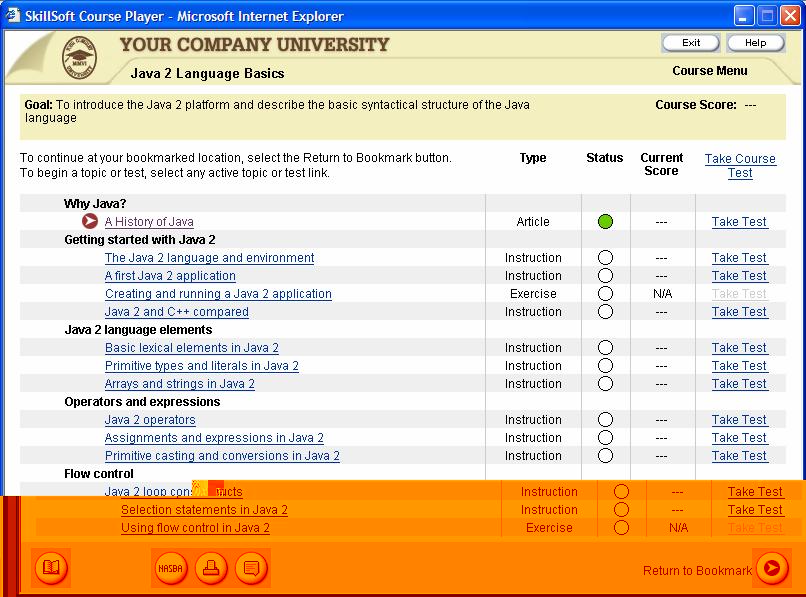
Task: Open The Java 2 language and environment topic
Action: 209,258
